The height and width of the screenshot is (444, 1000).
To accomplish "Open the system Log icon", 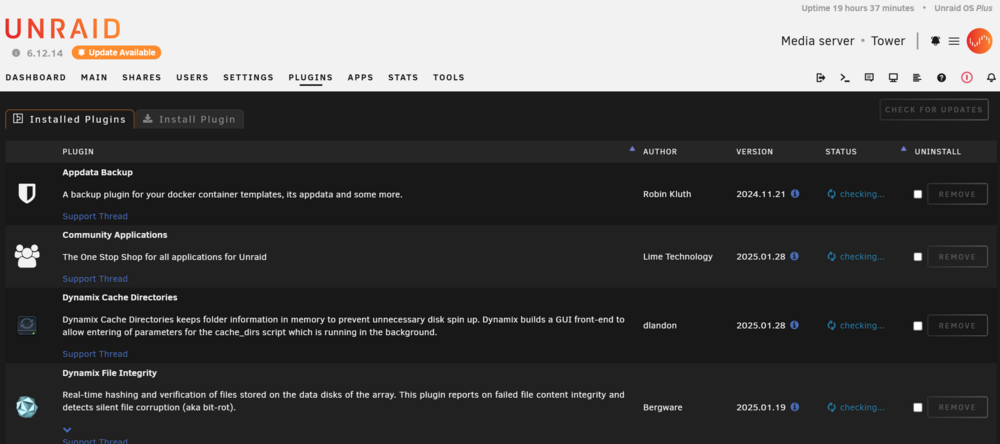I will point(917,78).
